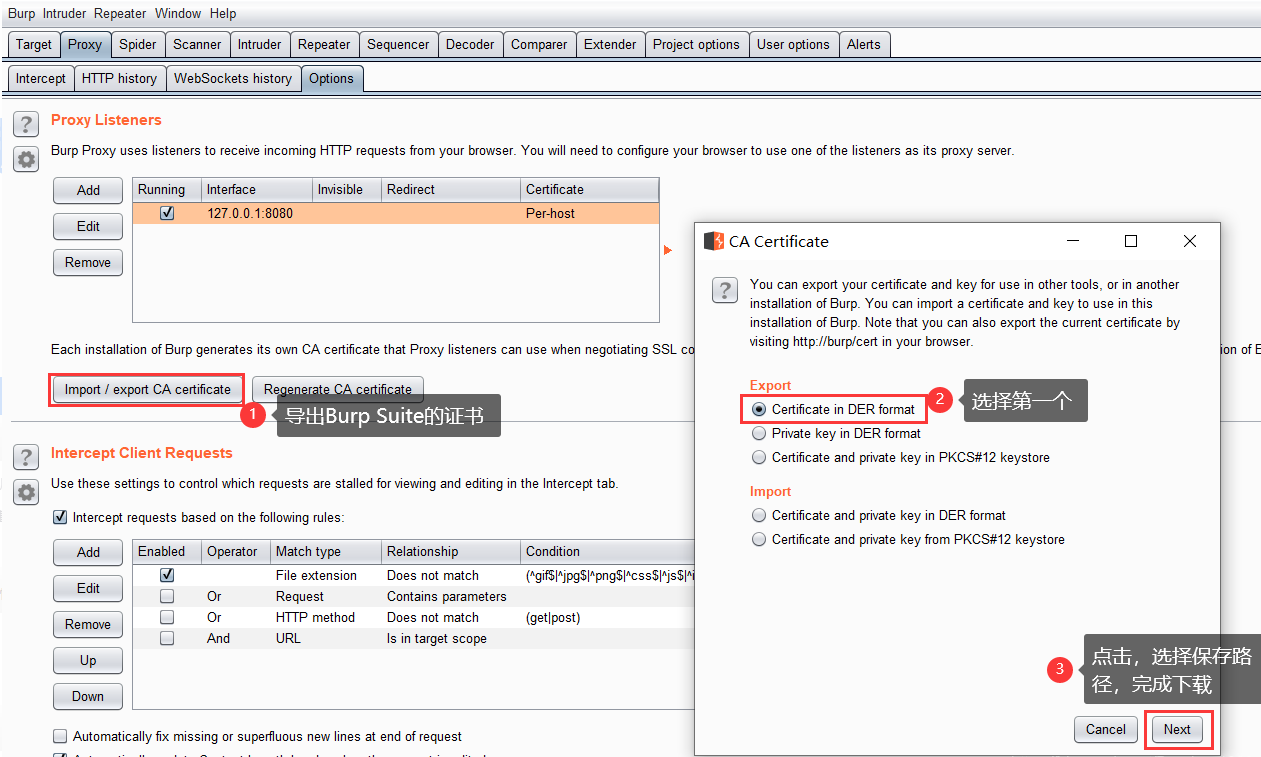Screen dimensions: 1261x757
Task: Click the help icon in CA Certificate dialog
Action: [x=724, y=290]
